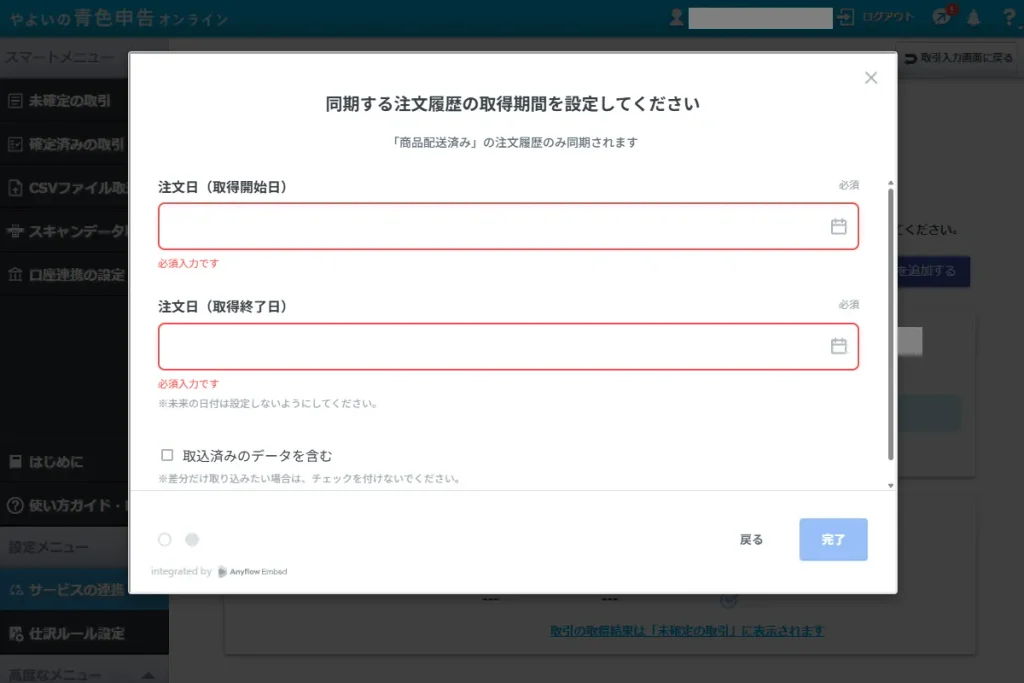1024x683 pixels.
Task: Click the 確定済みの取引 checklist icon
Action: (15, 144)
